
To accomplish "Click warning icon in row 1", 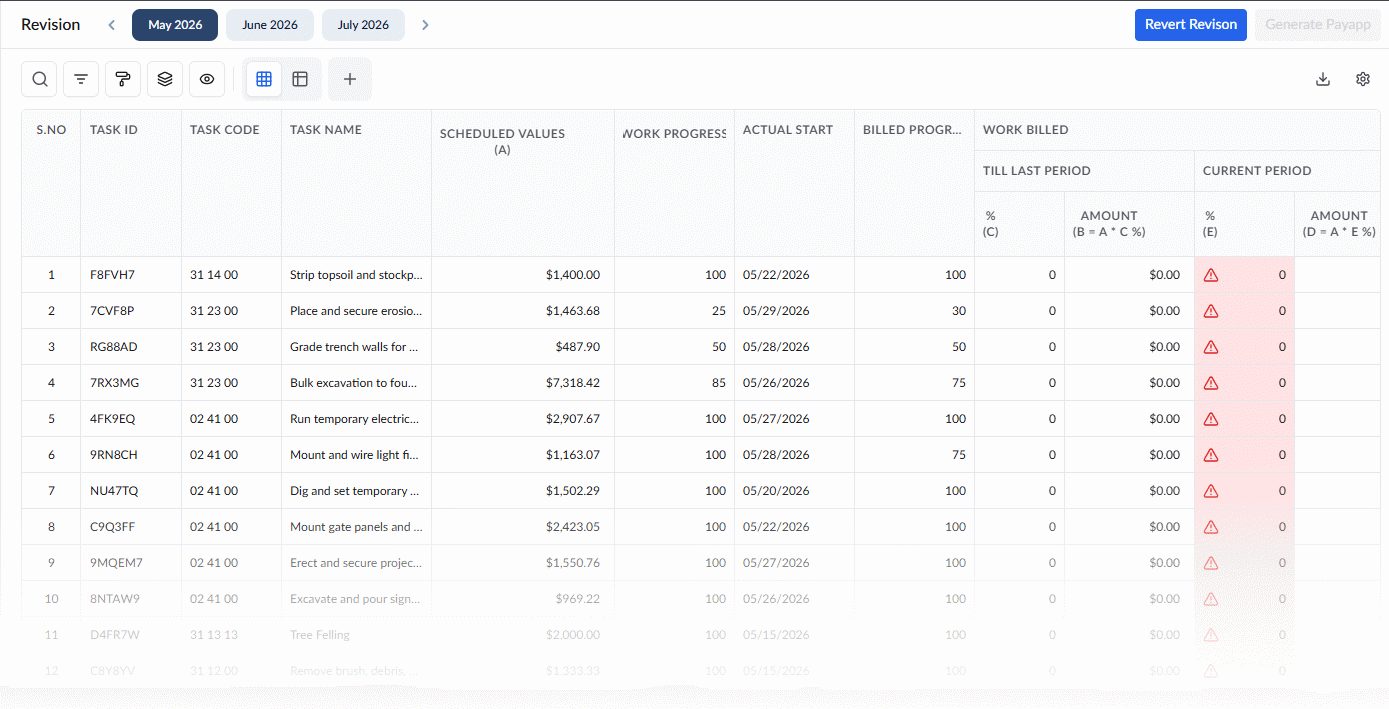I will (1211, 275).
